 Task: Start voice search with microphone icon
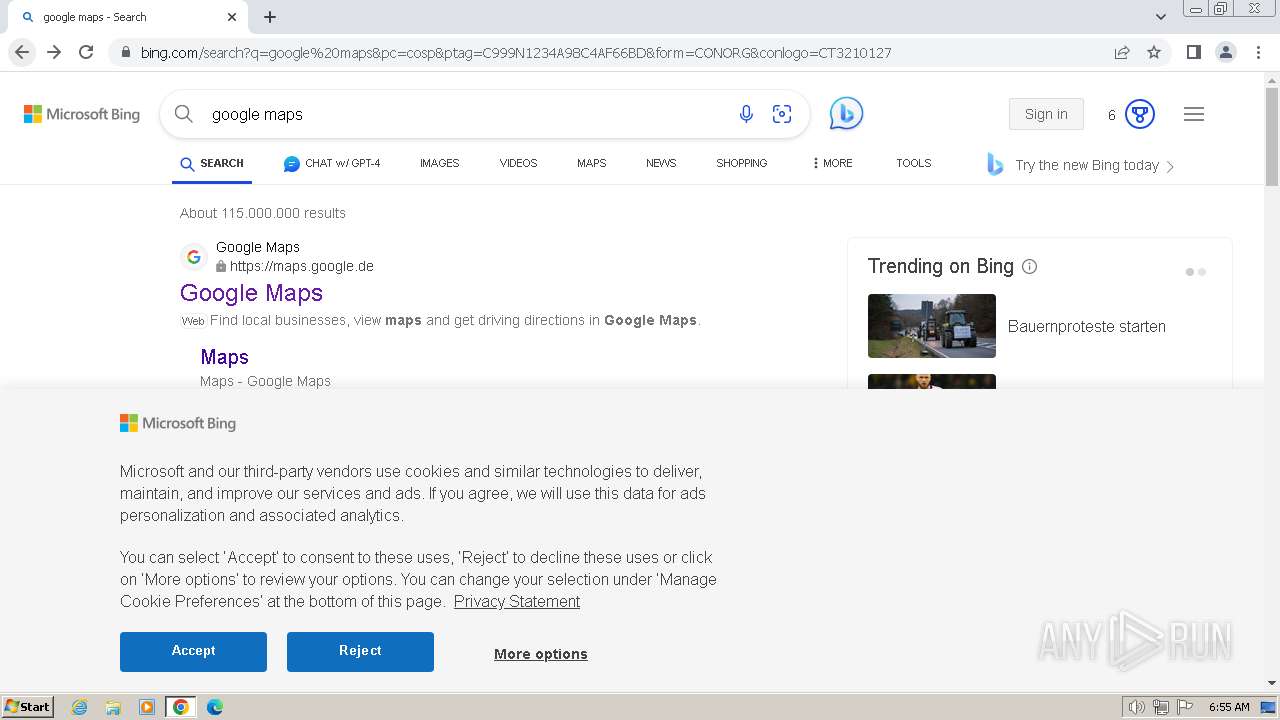pyautogui.click(x=746, y=114)
